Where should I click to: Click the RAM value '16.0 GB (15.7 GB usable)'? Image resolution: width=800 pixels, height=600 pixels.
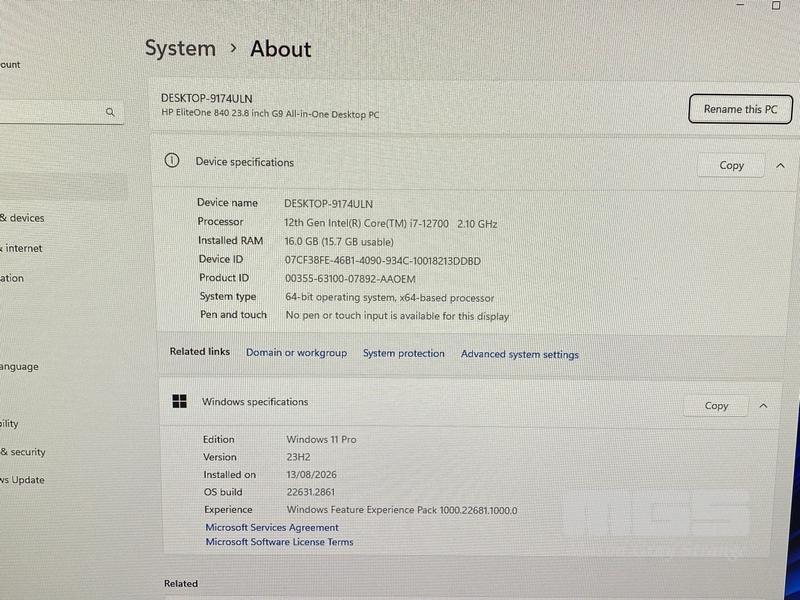pos(339,242)
